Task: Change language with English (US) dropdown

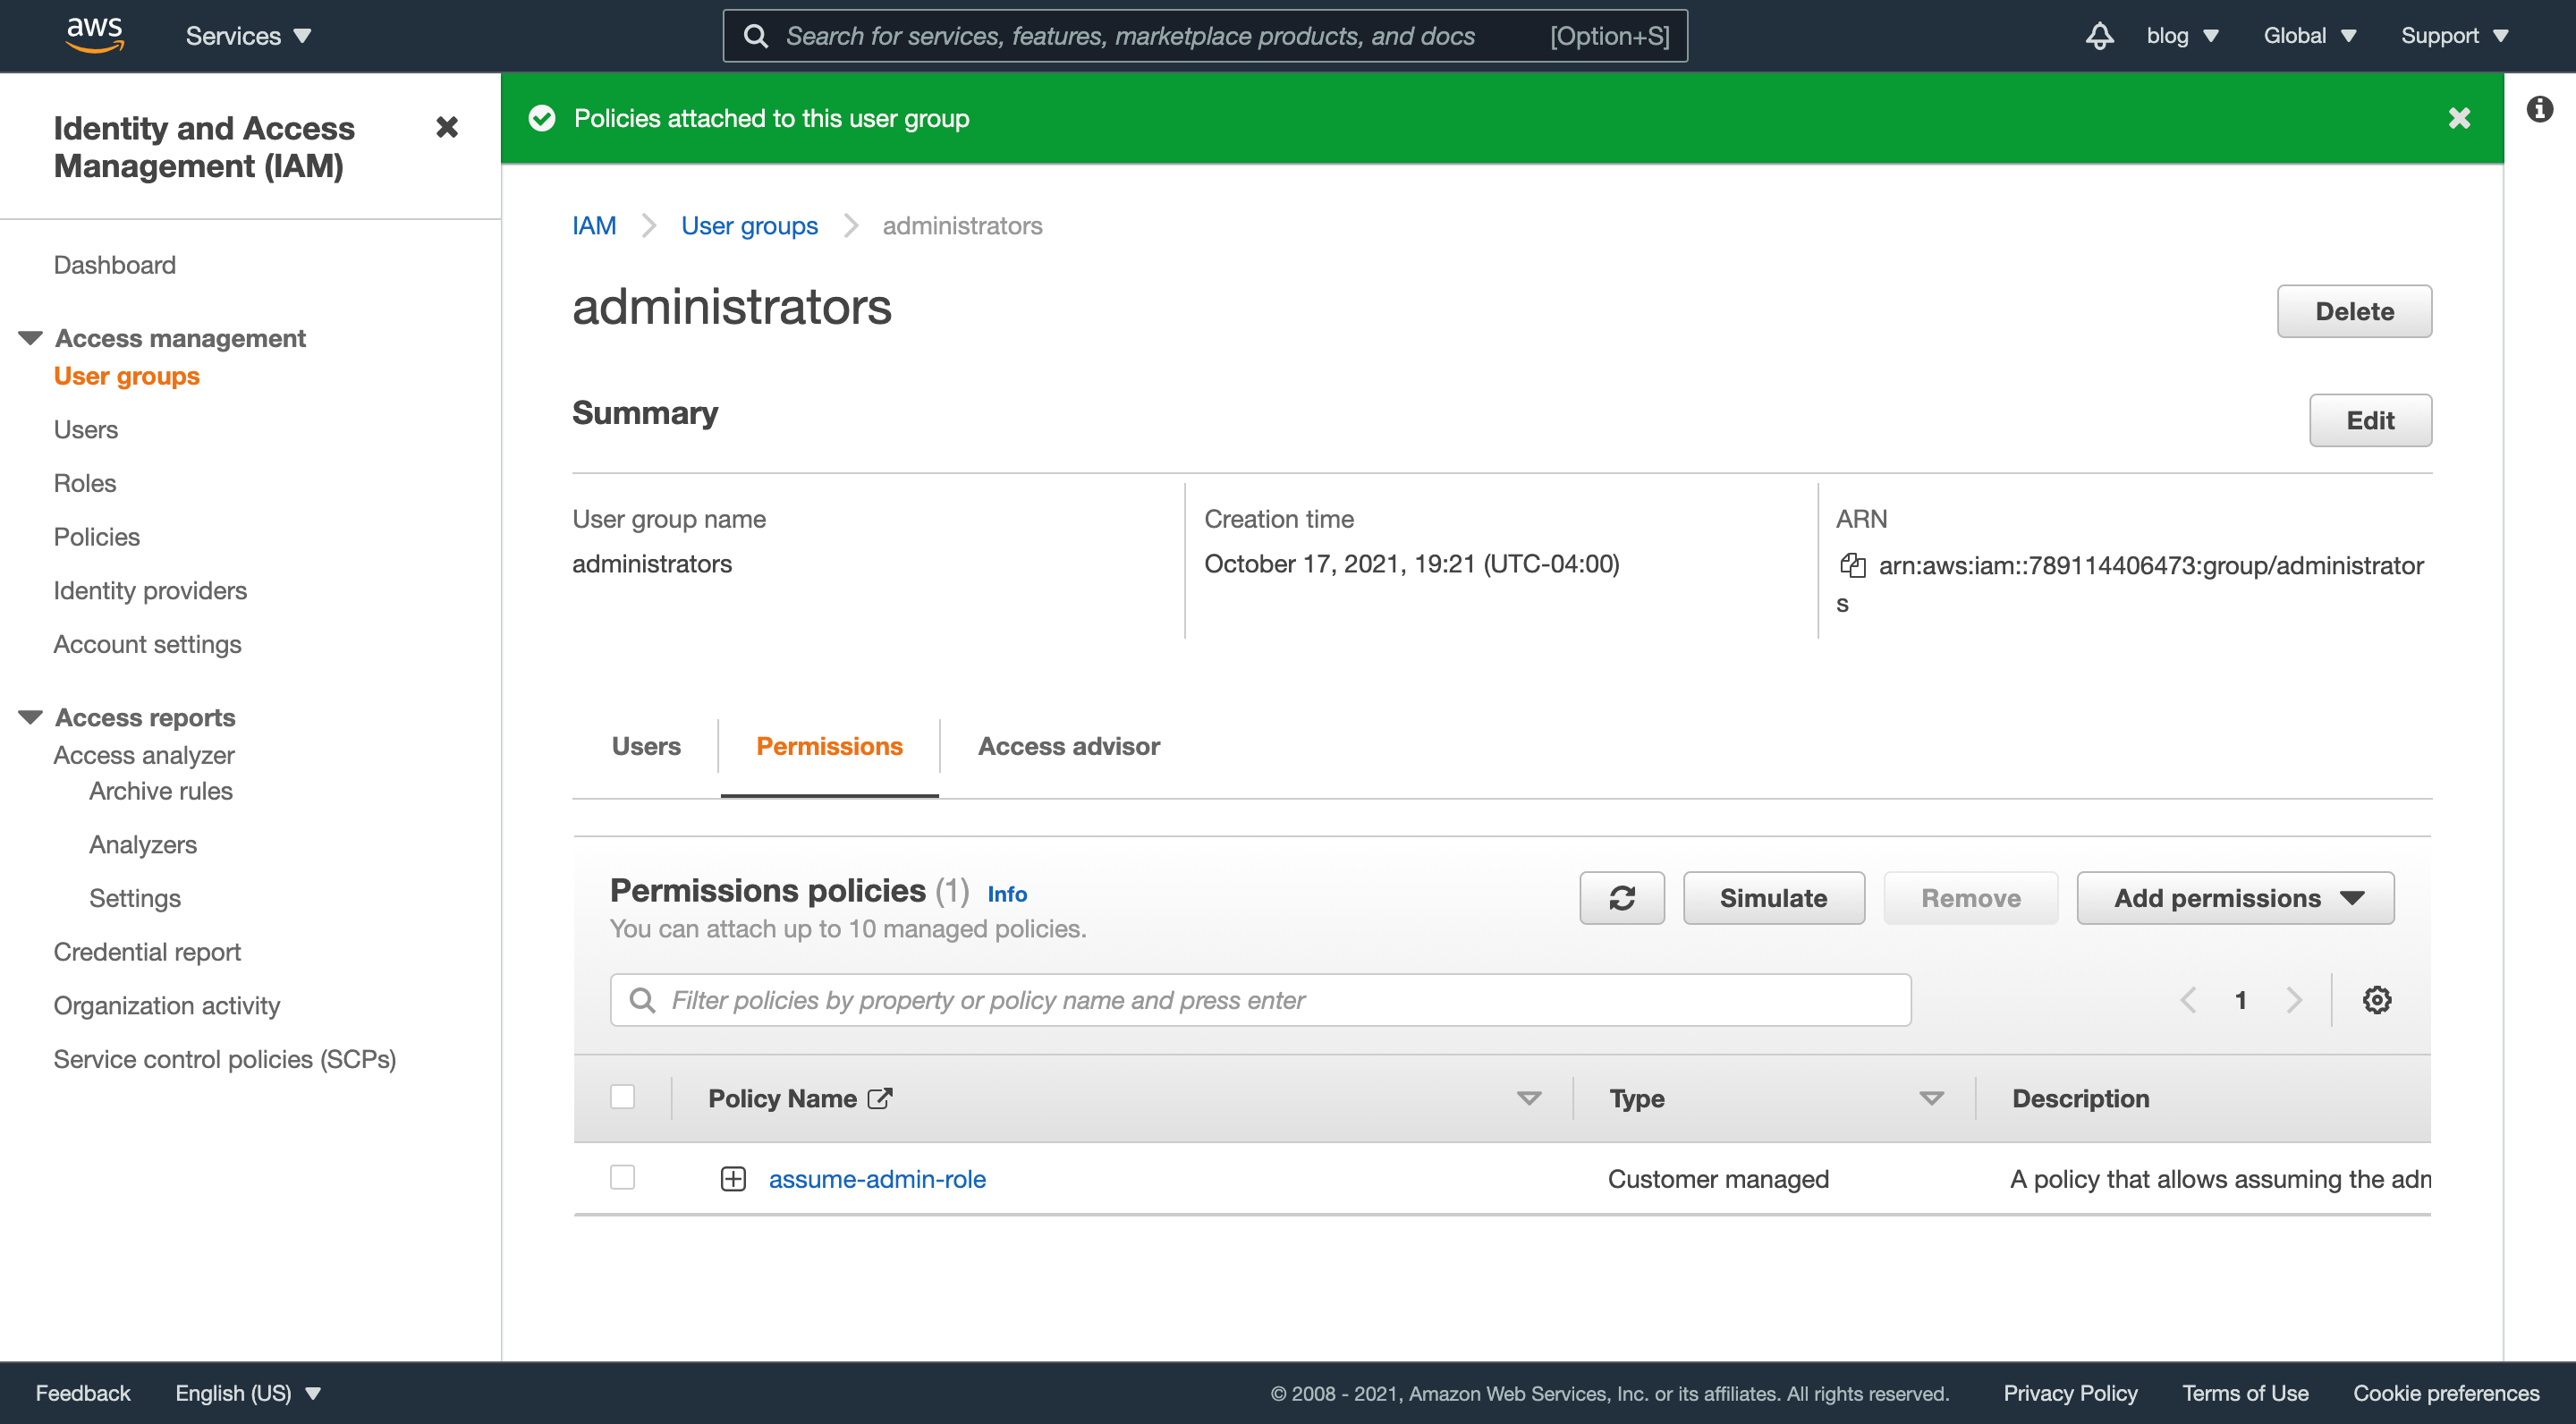Action: tap(248, 1393)
